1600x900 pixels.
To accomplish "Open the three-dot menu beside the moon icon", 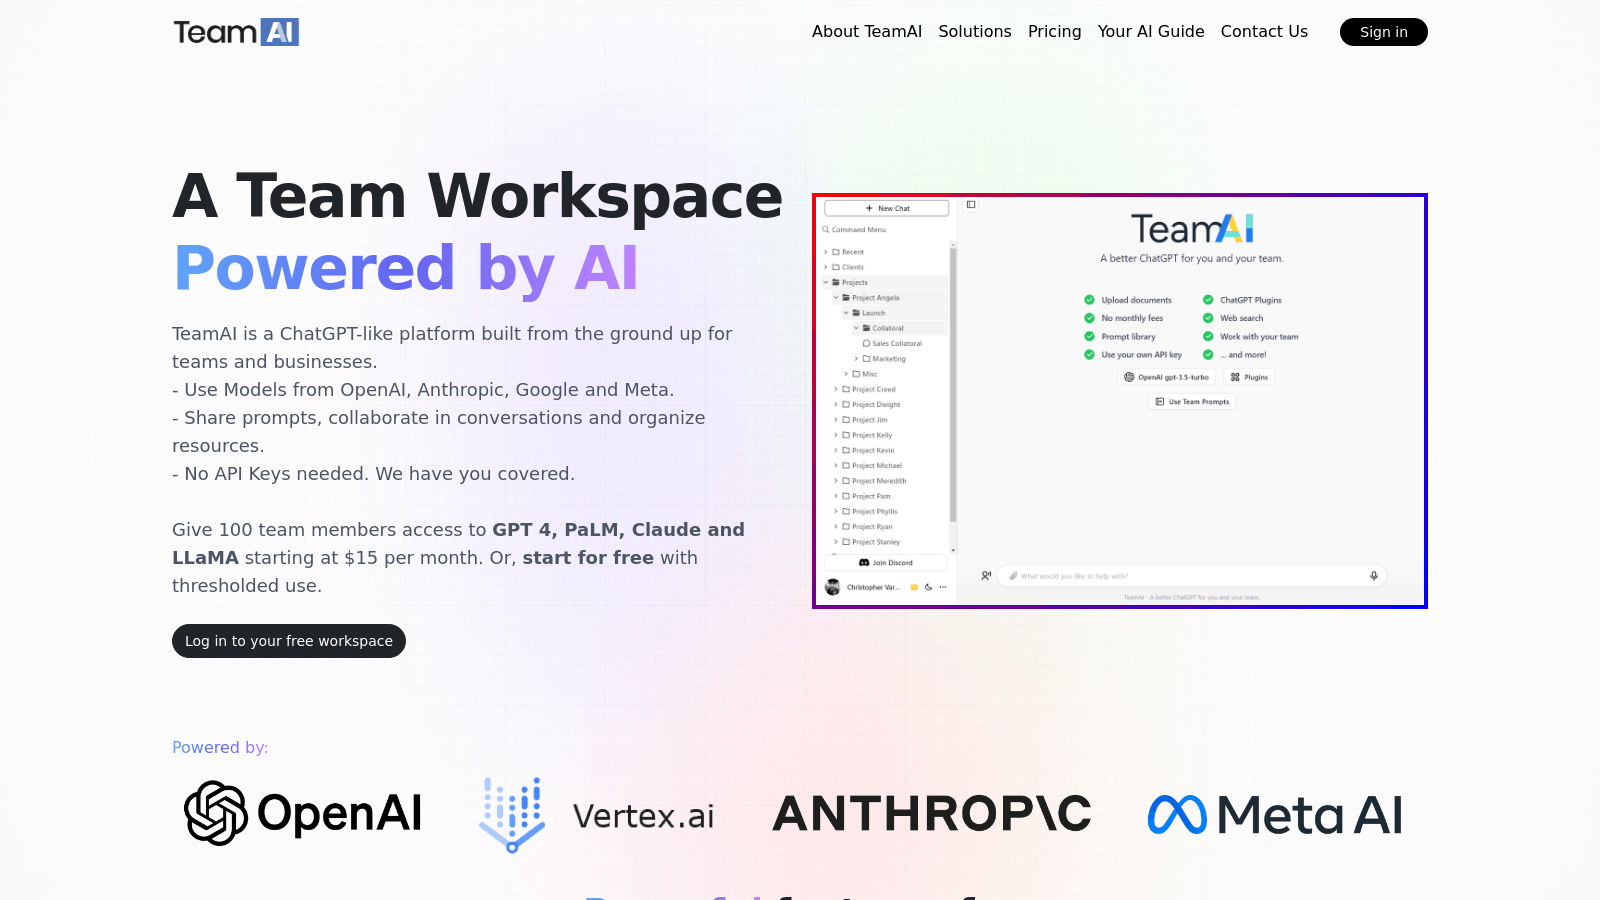I will [943, 587].
